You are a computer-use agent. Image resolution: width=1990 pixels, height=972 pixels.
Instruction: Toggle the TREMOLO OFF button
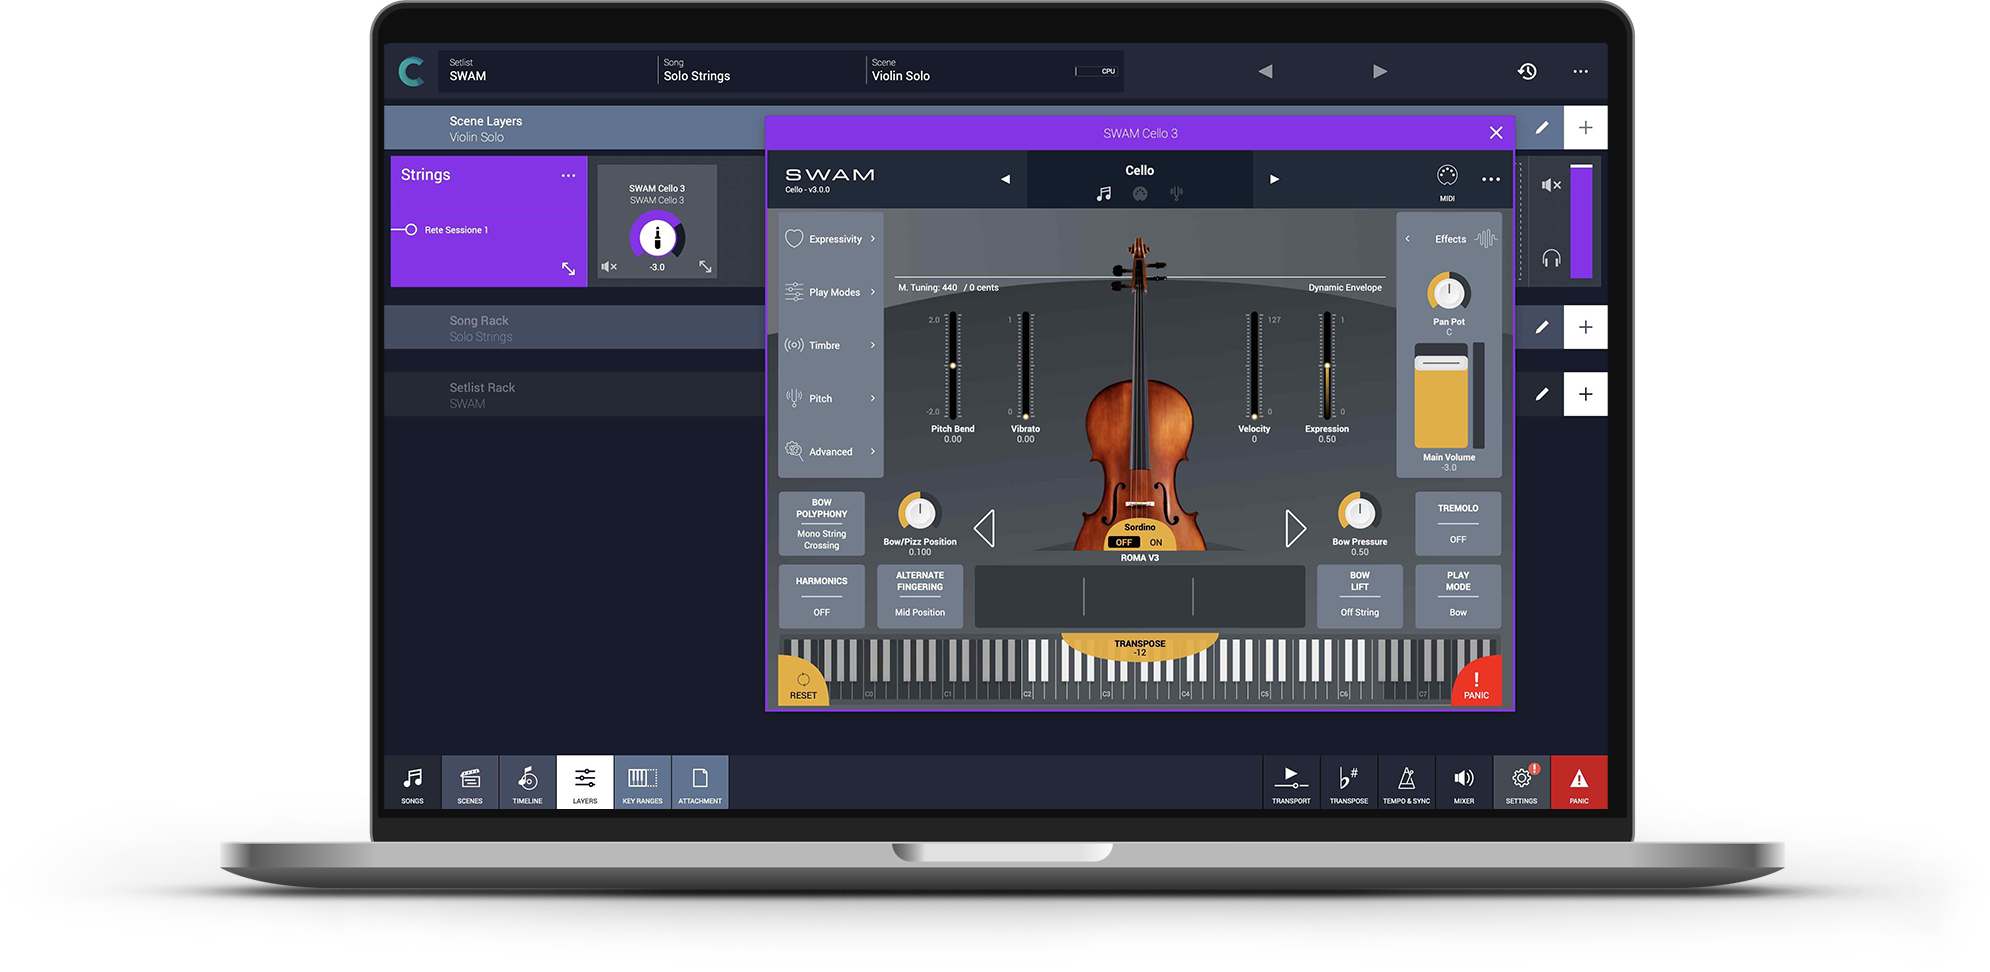point(1458,524)
